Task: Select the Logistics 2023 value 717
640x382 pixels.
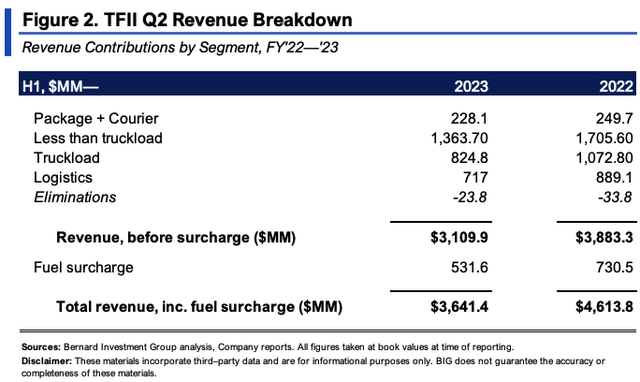Action: (476, 177)
